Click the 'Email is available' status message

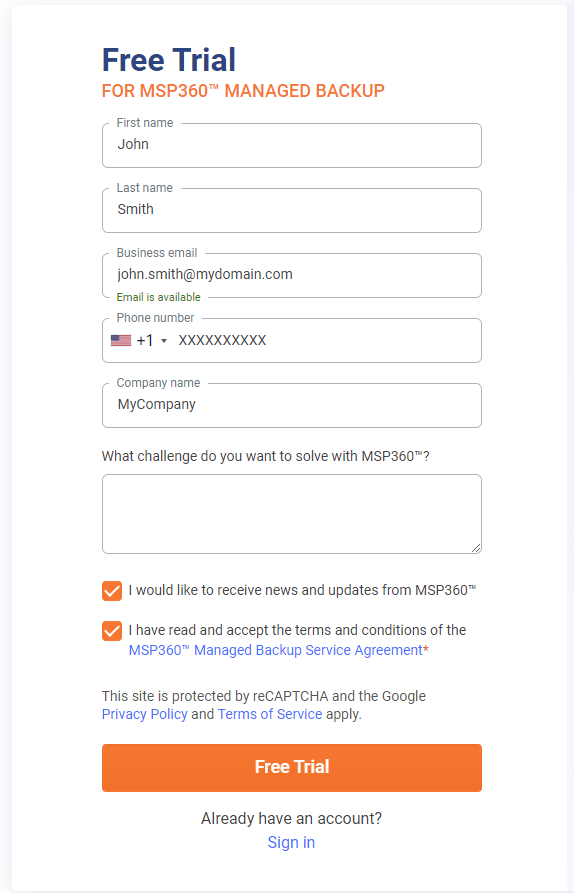pyautogui.click(x=158, y=297)
